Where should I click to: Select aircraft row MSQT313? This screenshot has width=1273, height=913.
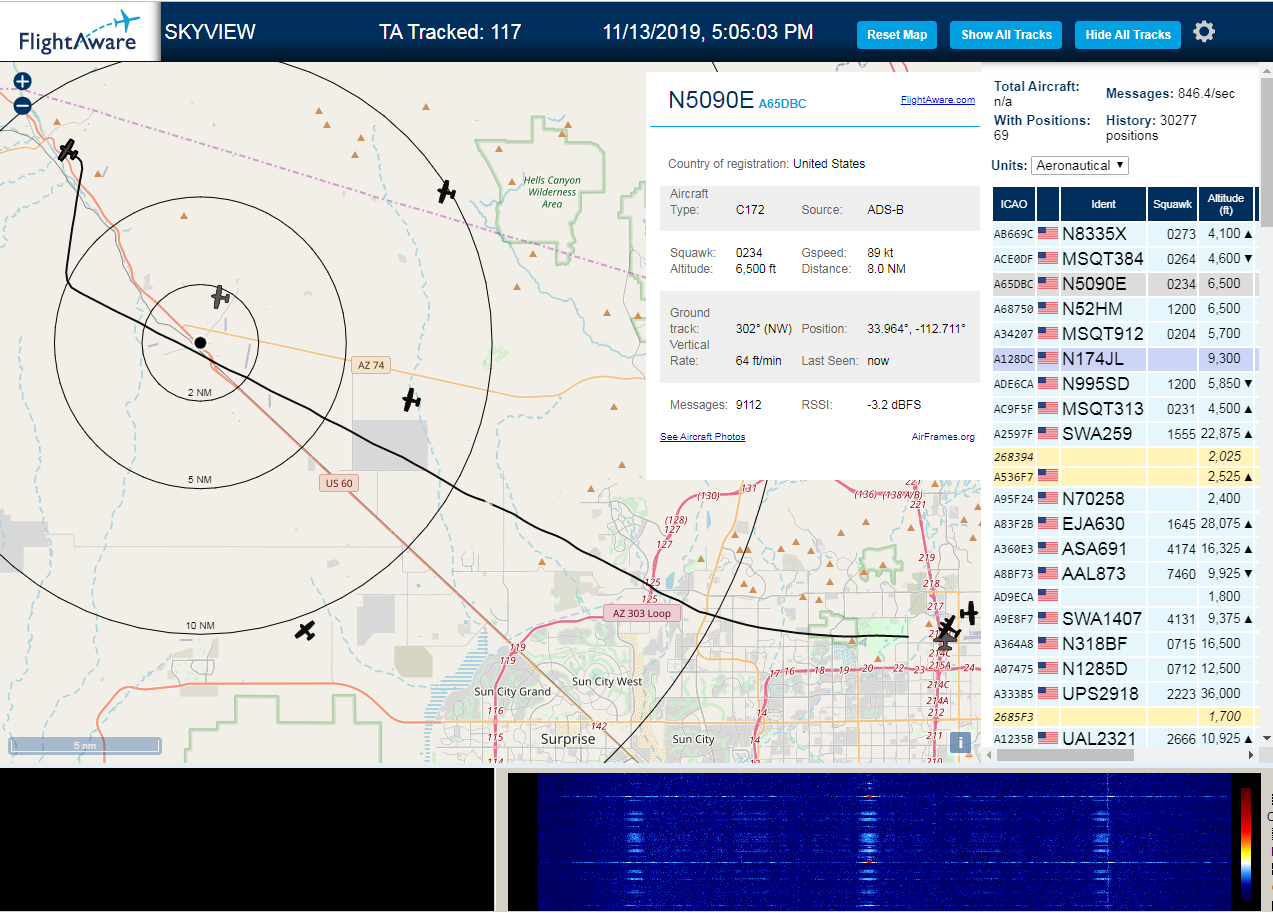pos(1125,409)
